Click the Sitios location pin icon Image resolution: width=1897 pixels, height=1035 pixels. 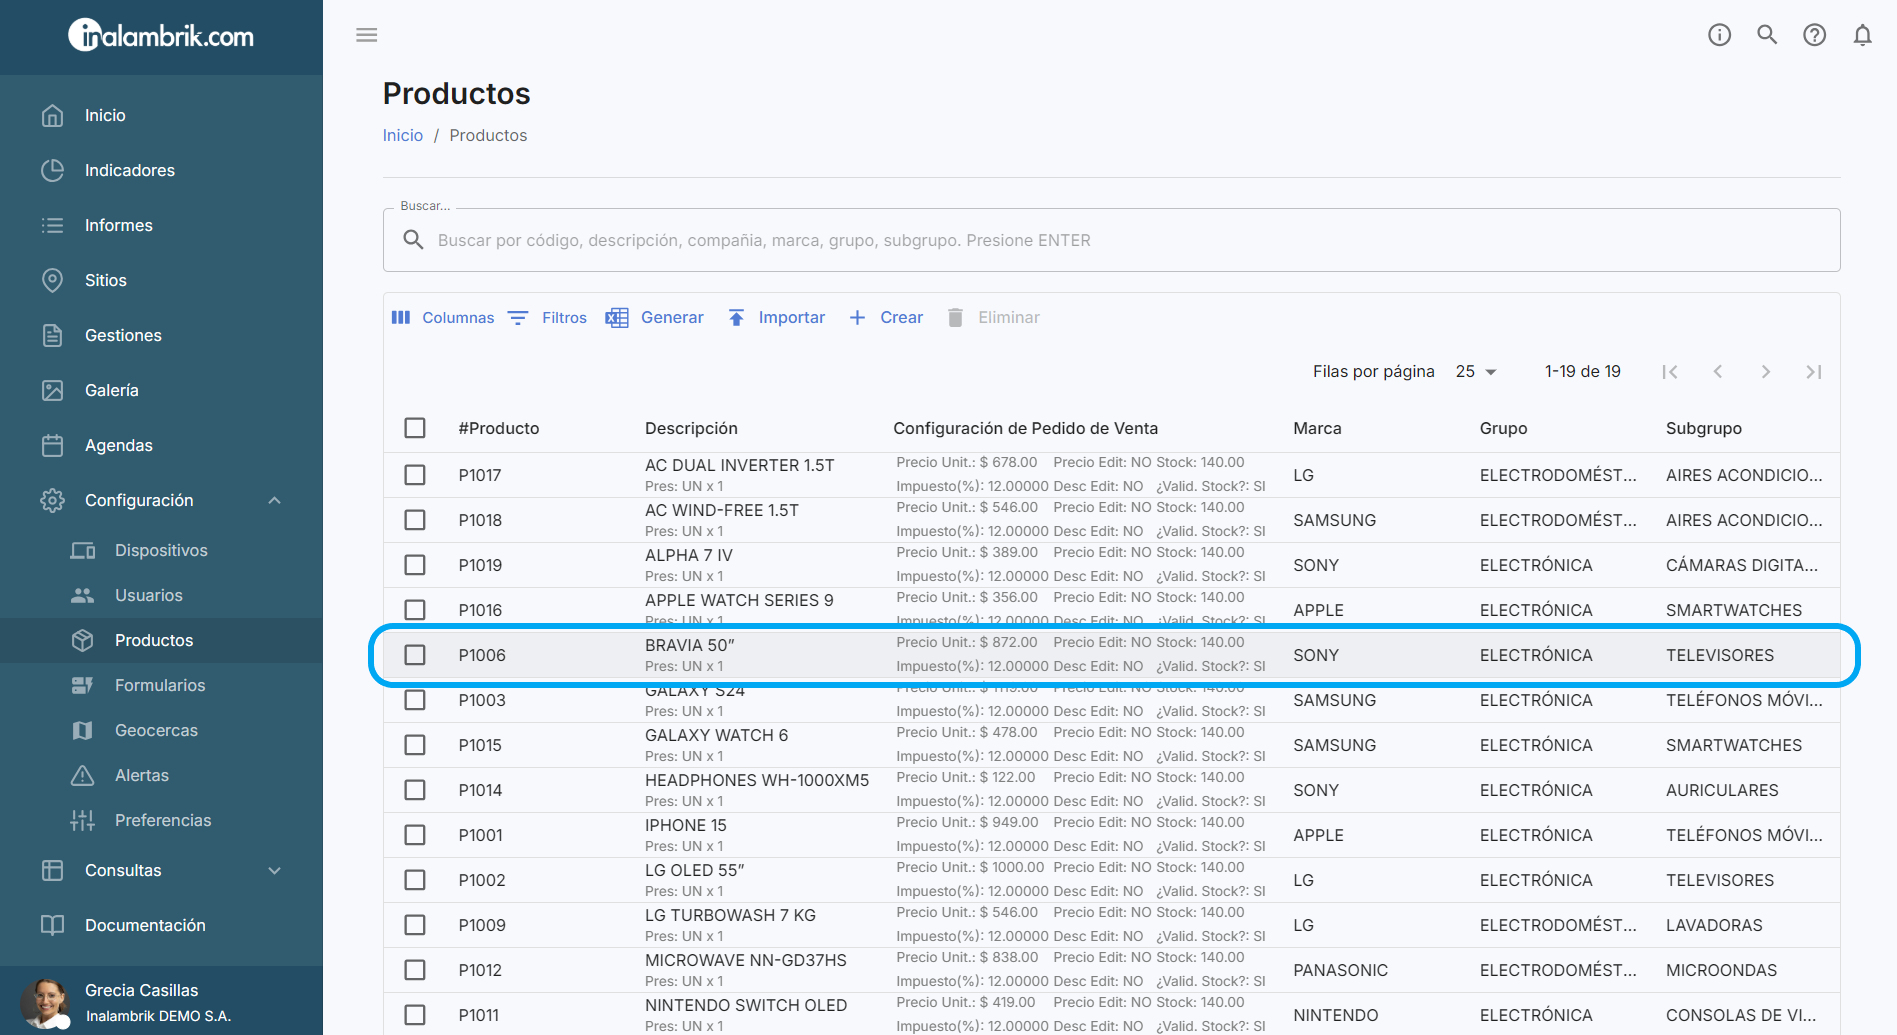click(53, 280)
